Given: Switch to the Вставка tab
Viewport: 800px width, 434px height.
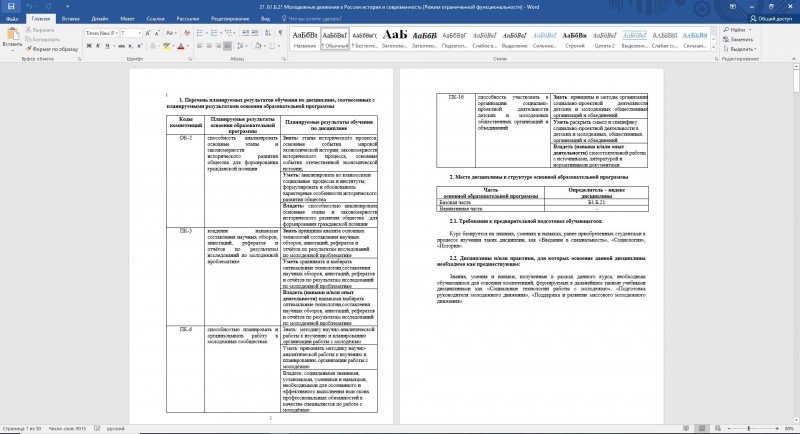Looking at the screenshot, I should (x=70, y=19).
